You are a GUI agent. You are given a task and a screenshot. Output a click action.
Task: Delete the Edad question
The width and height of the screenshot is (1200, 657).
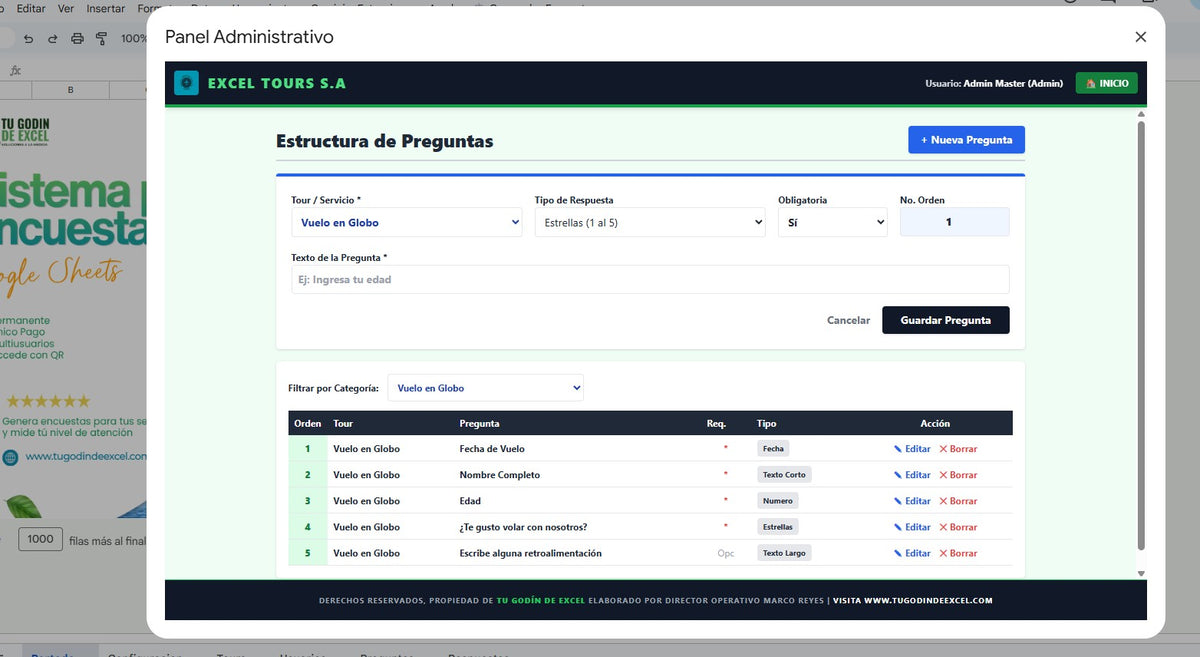(958, 501)
